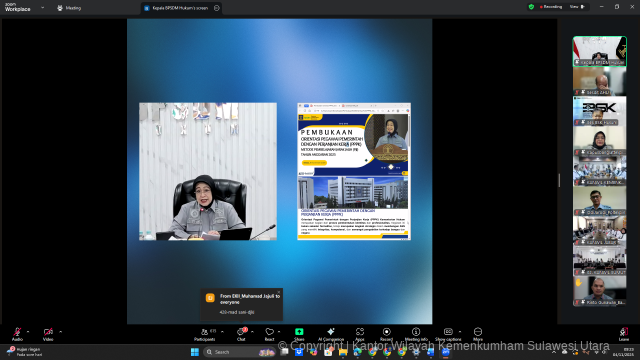Select the BSK logo participant thumbnail
This screenshot has height=360, width=640.
click(x=600, y=111)
